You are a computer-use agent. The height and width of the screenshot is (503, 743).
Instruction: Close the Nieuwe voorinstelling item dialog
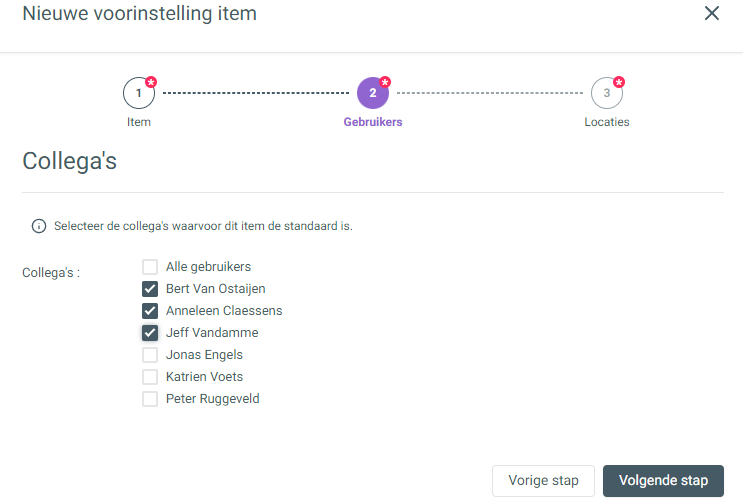pos(711,13)
